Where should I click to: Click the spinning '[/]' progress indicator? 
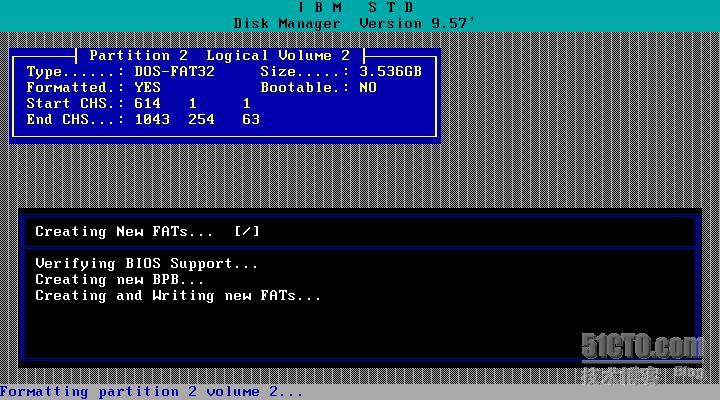coord(247,231)
